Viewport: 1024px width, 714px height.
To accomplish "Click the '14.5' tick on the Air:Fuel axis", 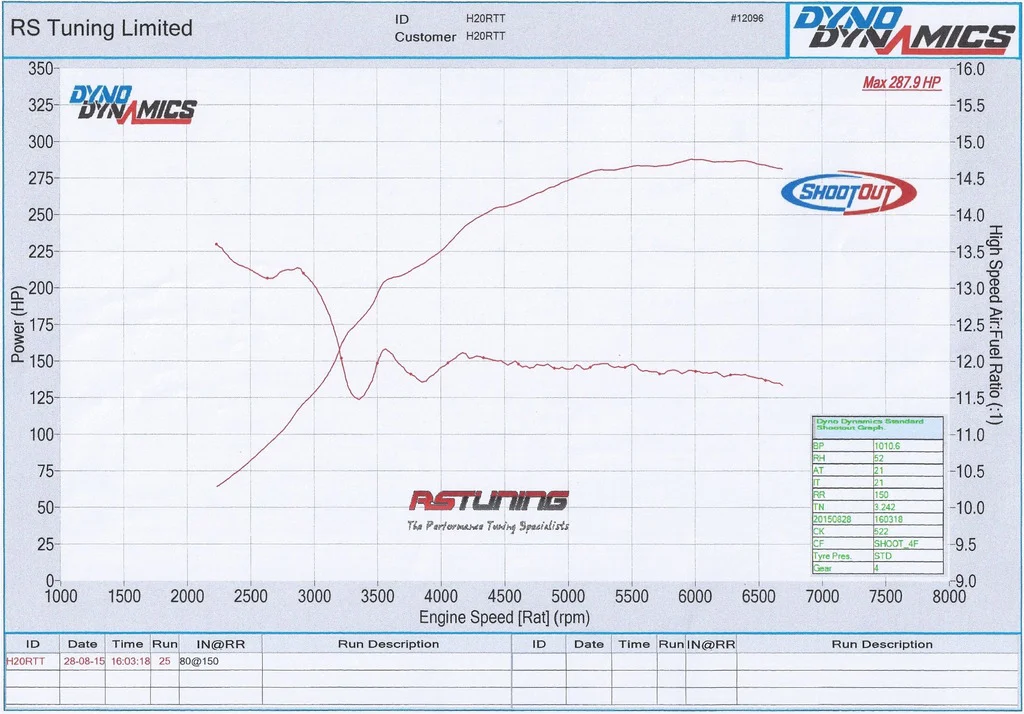I will [x=970, y=178].
